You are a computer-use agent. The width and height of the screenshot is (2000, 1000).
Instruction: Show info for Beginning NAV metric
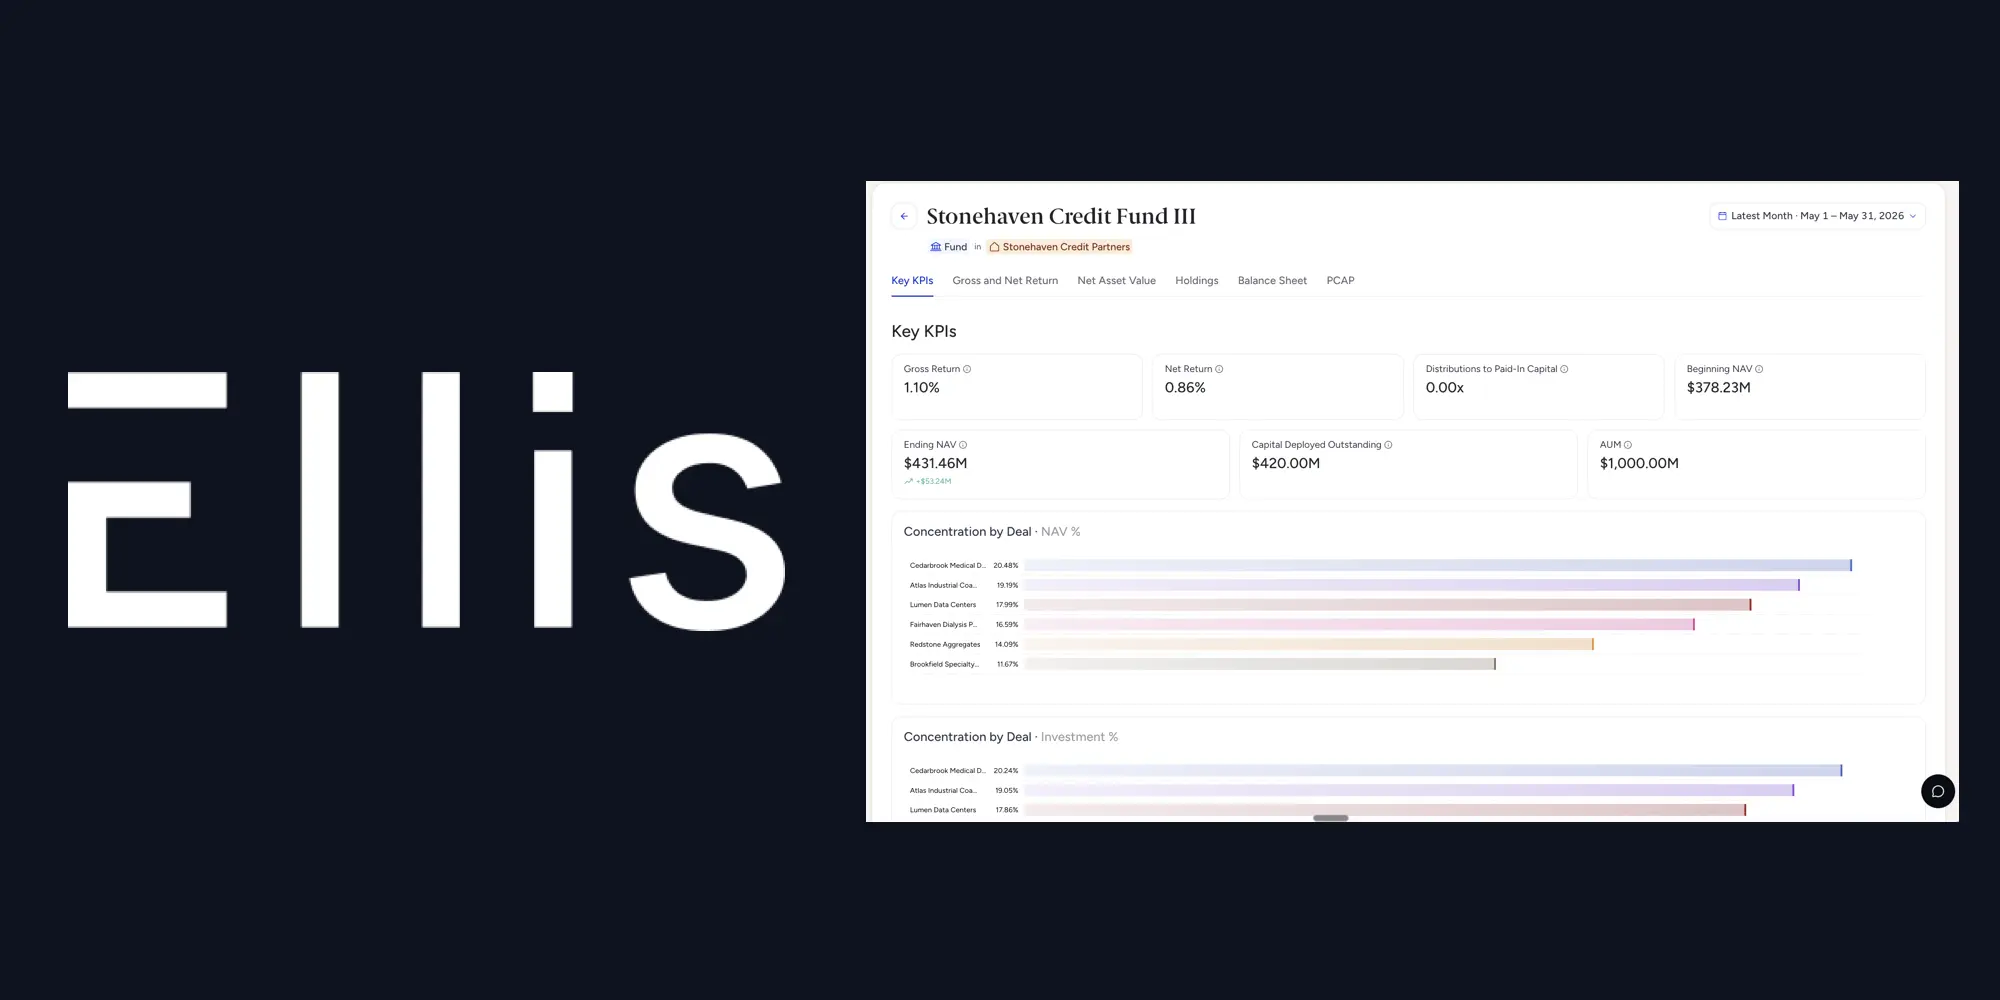point(1759,369)
